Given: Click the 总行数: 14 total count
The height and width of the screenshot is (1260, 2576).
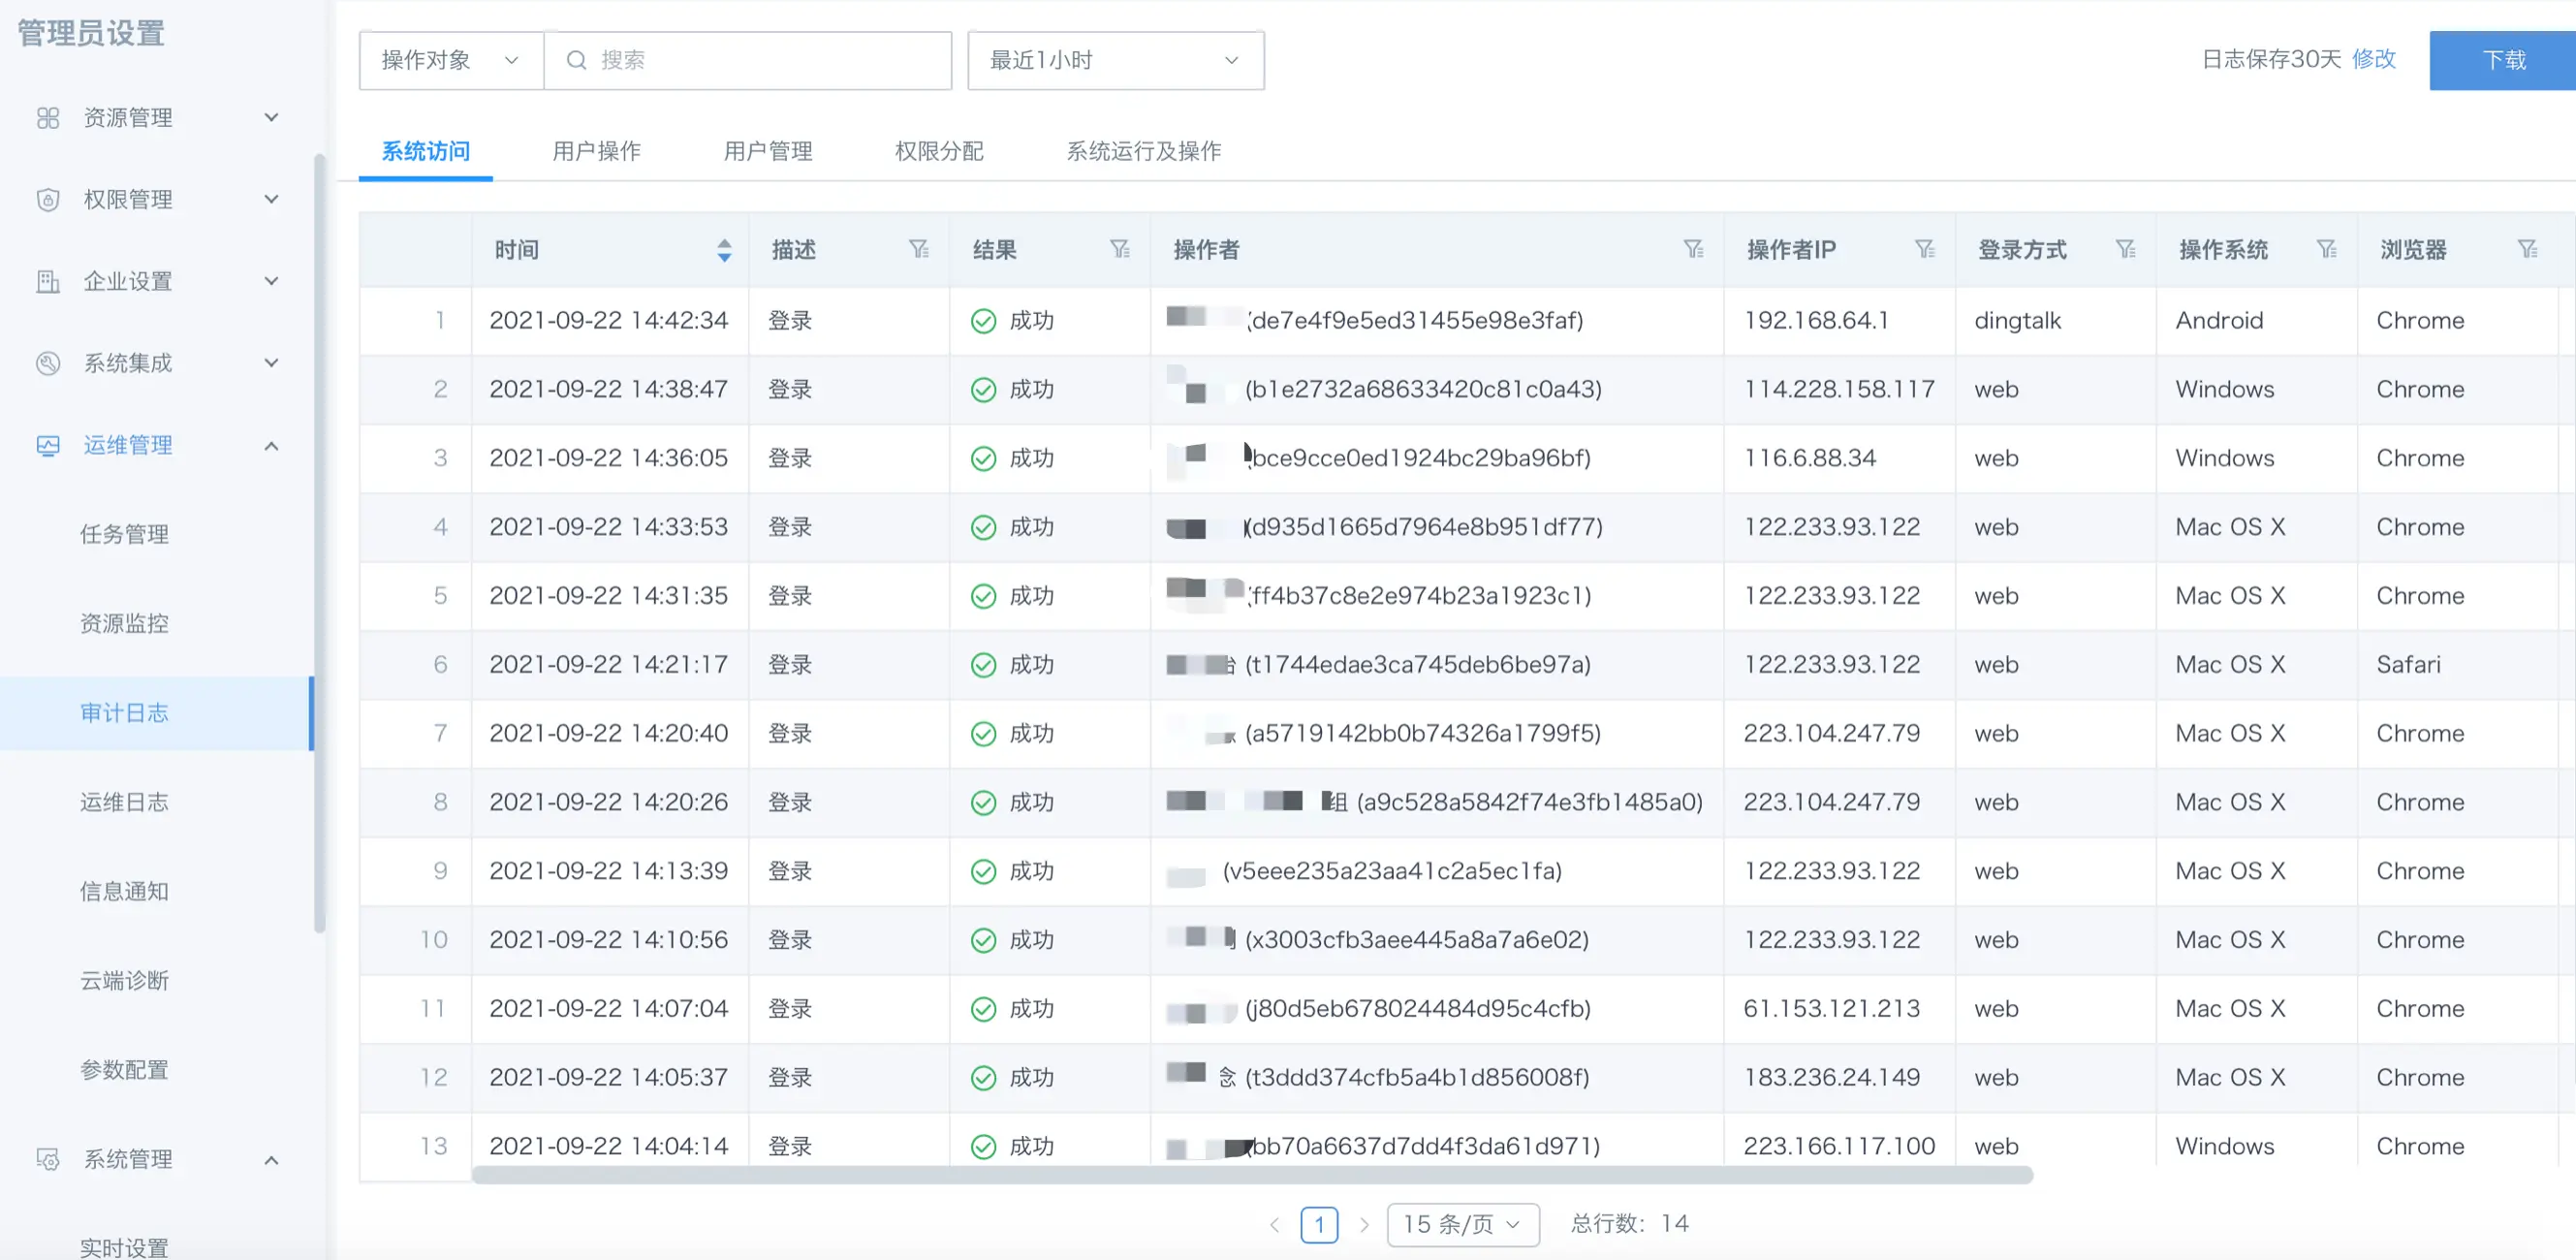Looking at the screenshot, I should pyautogui.click(x=1629, y=1224).
